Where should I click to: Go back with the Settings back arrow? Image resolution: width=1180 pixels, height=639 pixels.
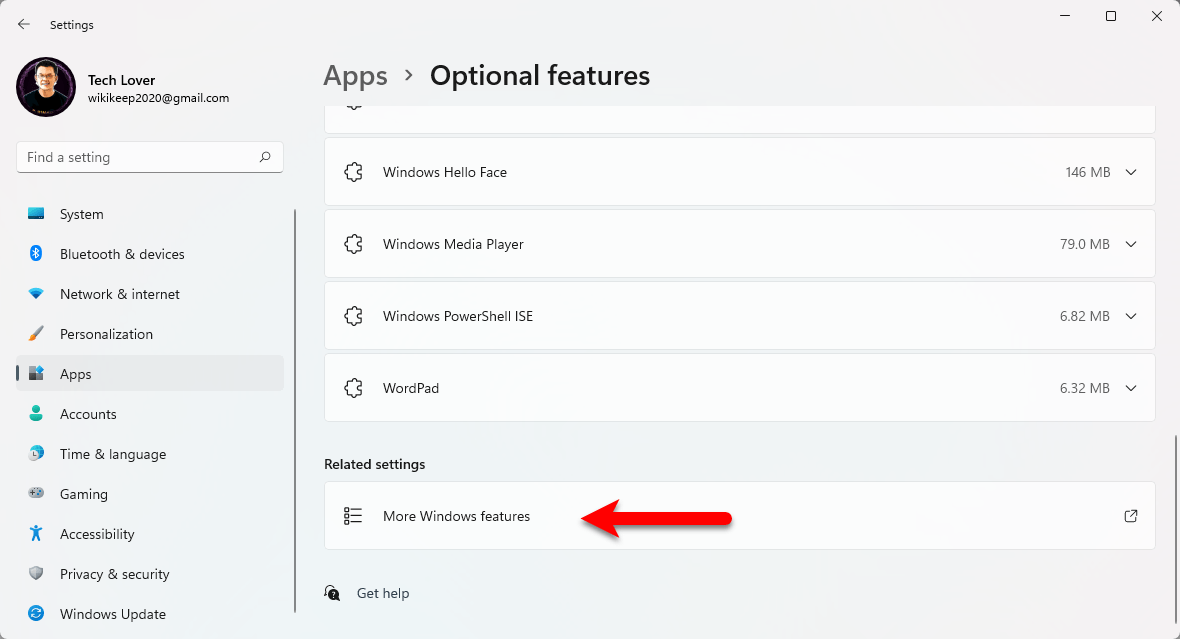[24, 25]
